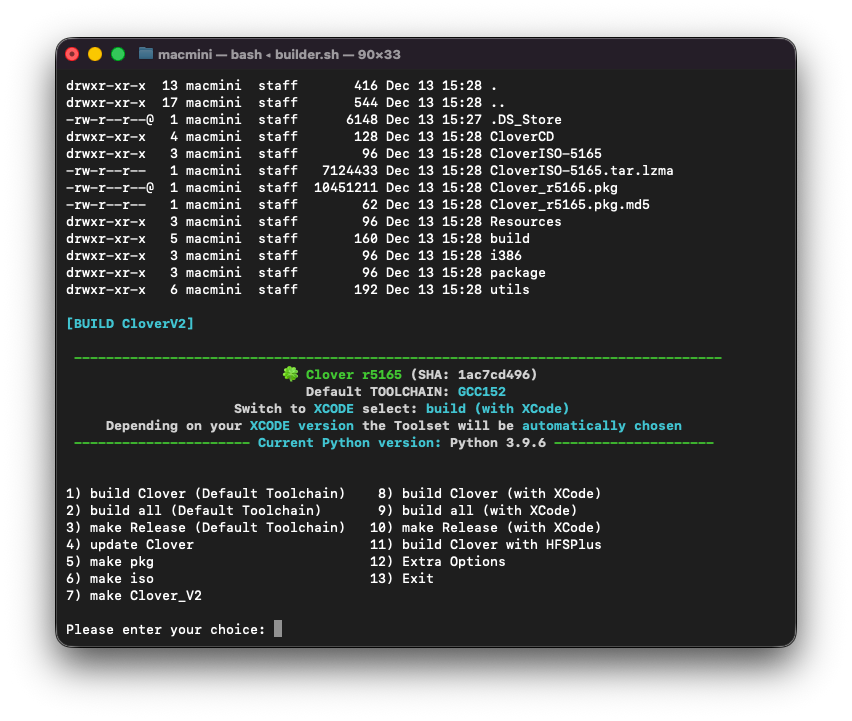Click the 'GCC152' toolchain value
The image size is (852, 721).
tap(481, 392)
